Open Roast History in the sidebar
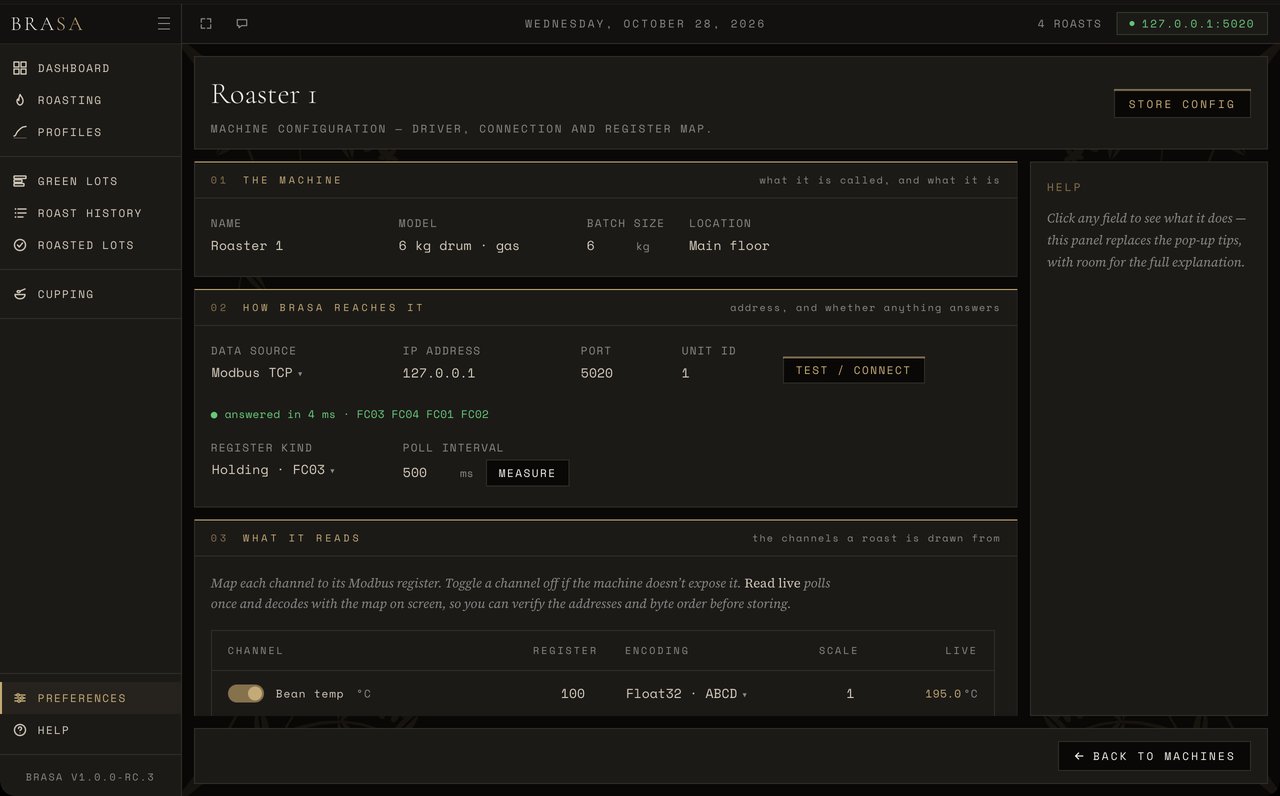This screenshot has height=796, width=1280. coord(90,213)
